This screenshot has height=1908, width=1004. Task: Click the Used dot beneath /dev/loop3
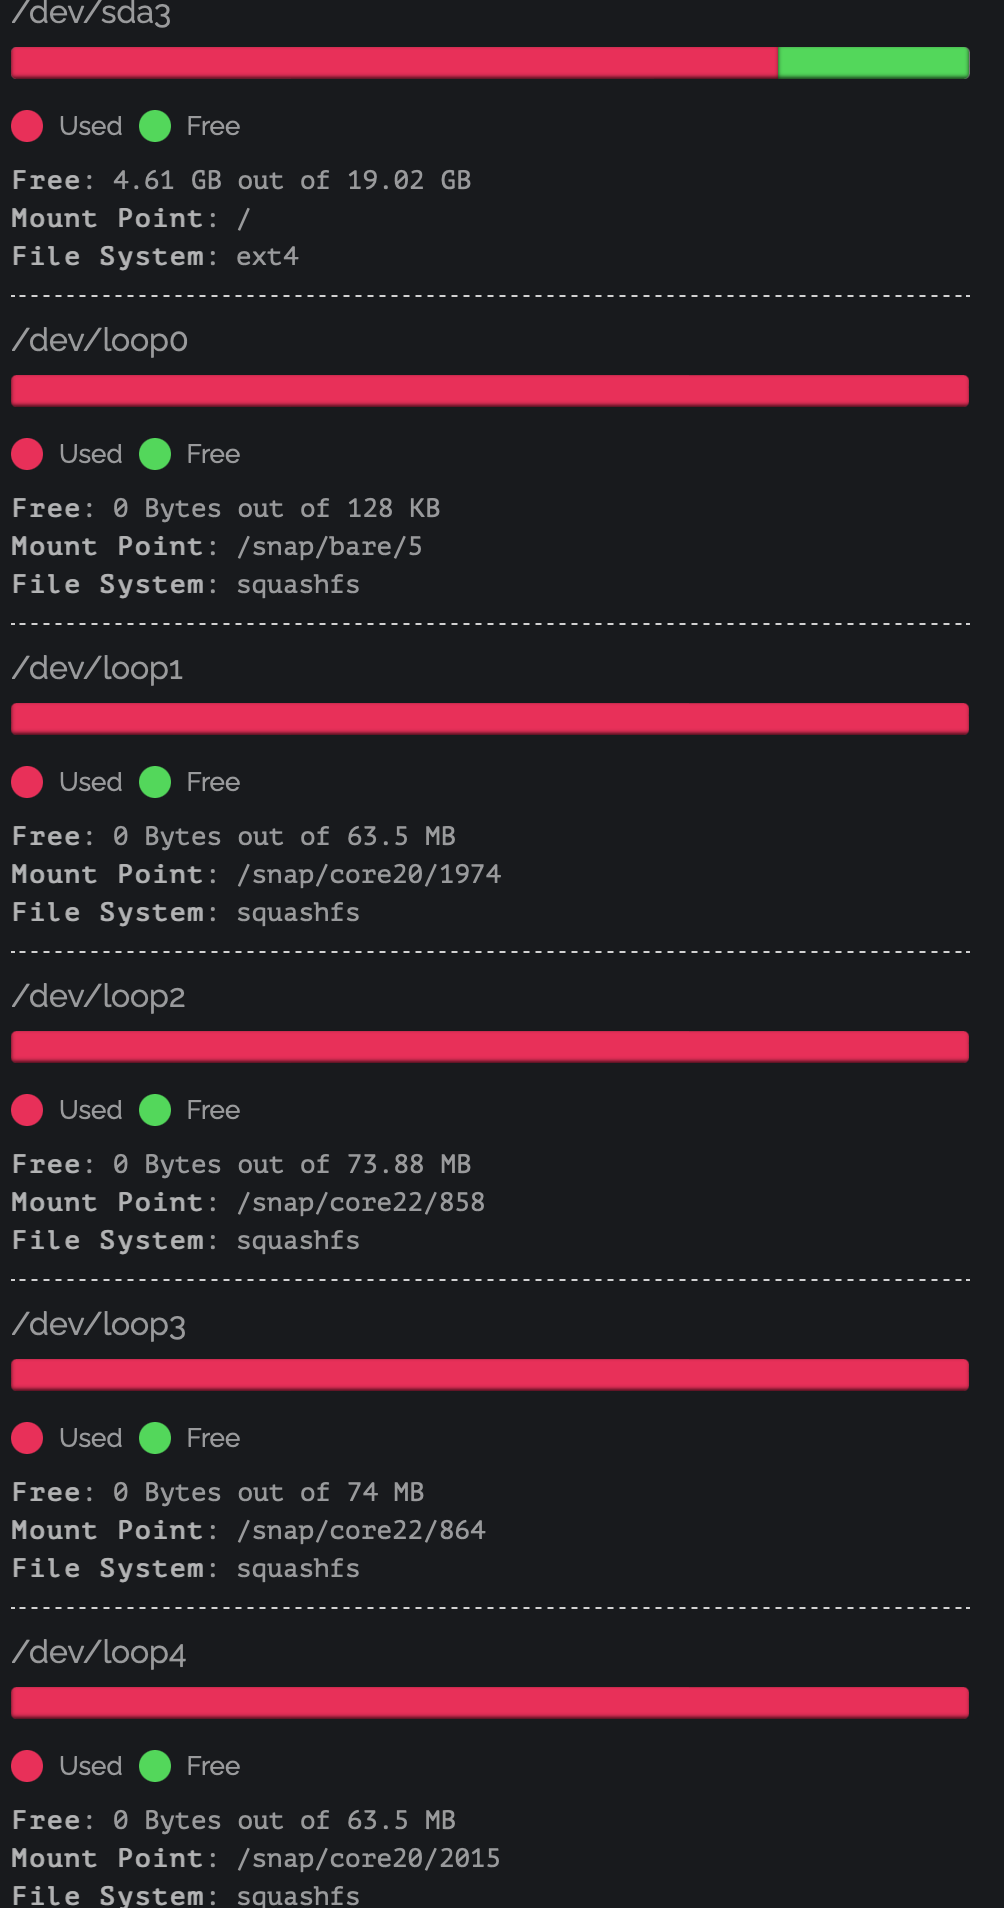(27, 1438)
